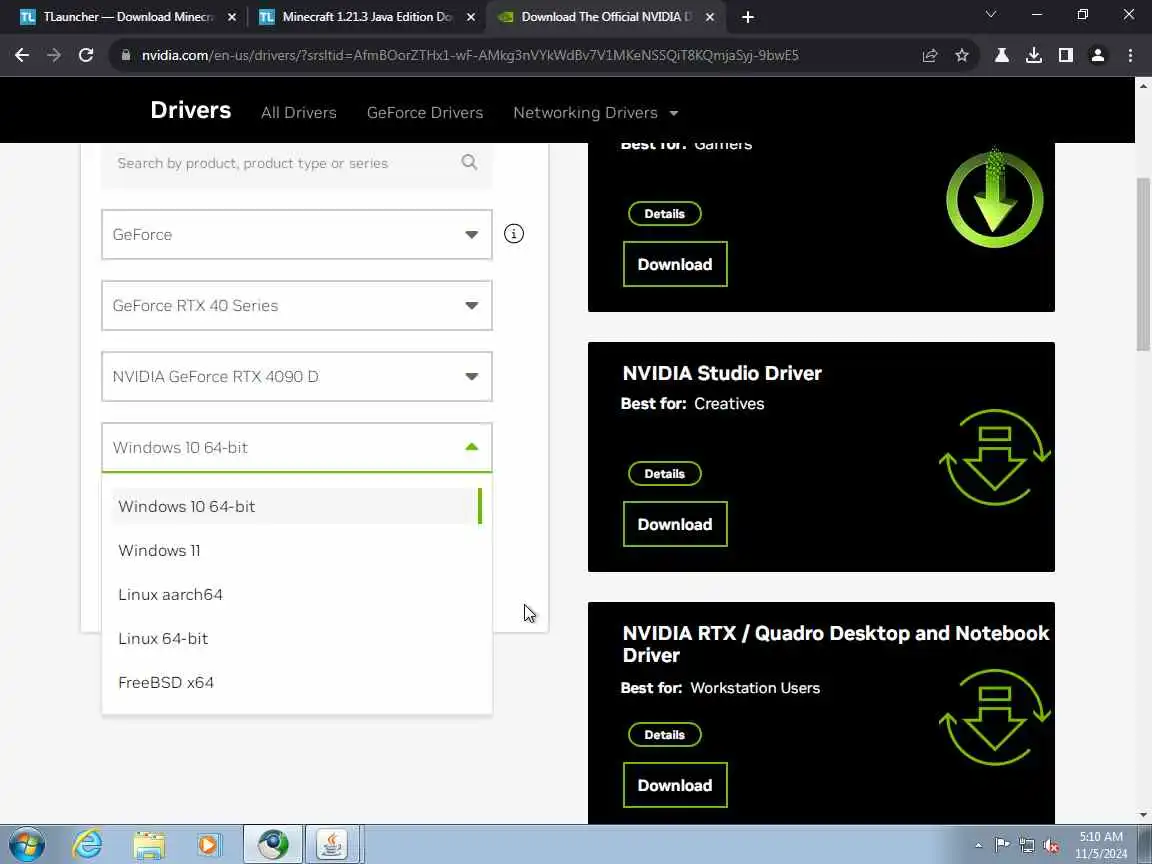Close the Minecraft 1.21.3 tab

click(471, 17)
